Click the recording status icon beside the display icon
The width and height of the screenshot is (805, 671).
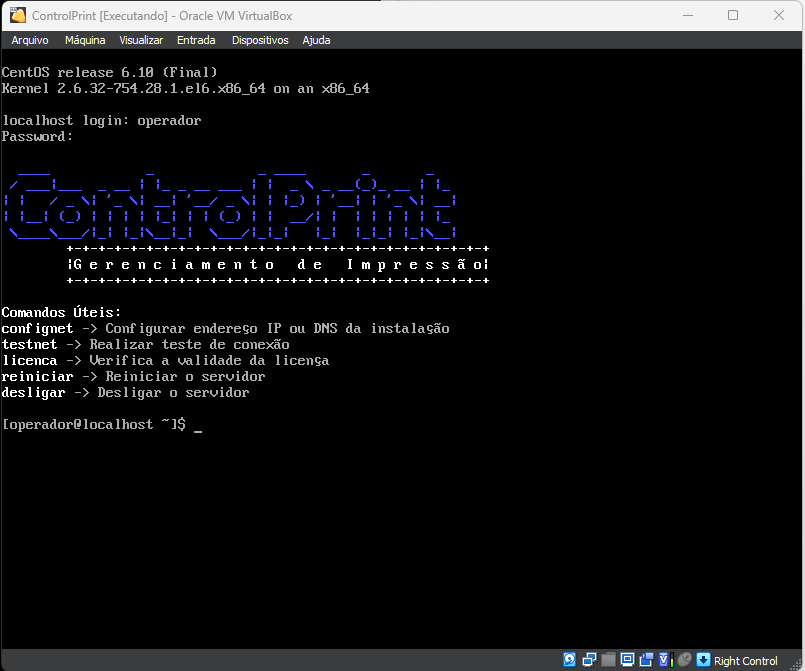(x=646, y=660)
